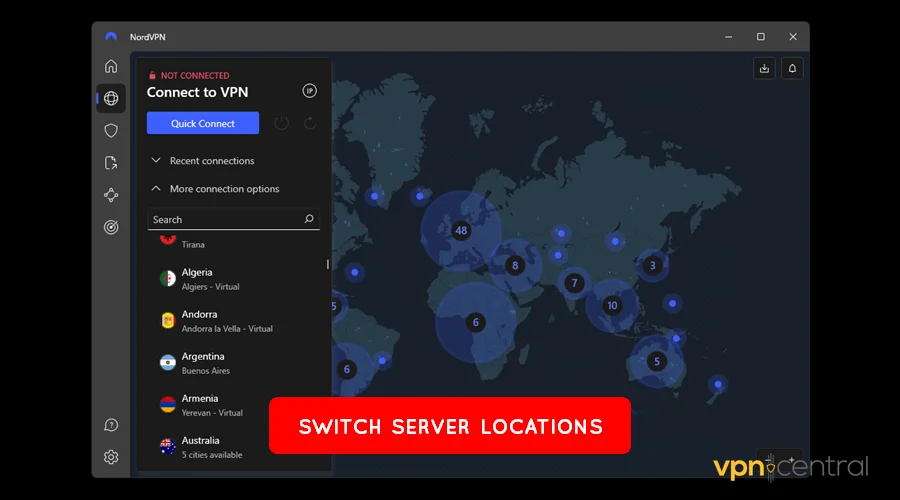This screenshot has height=500, width=900.
Task: Open the file sharing sidebar icon
Action: pos(111,162)
